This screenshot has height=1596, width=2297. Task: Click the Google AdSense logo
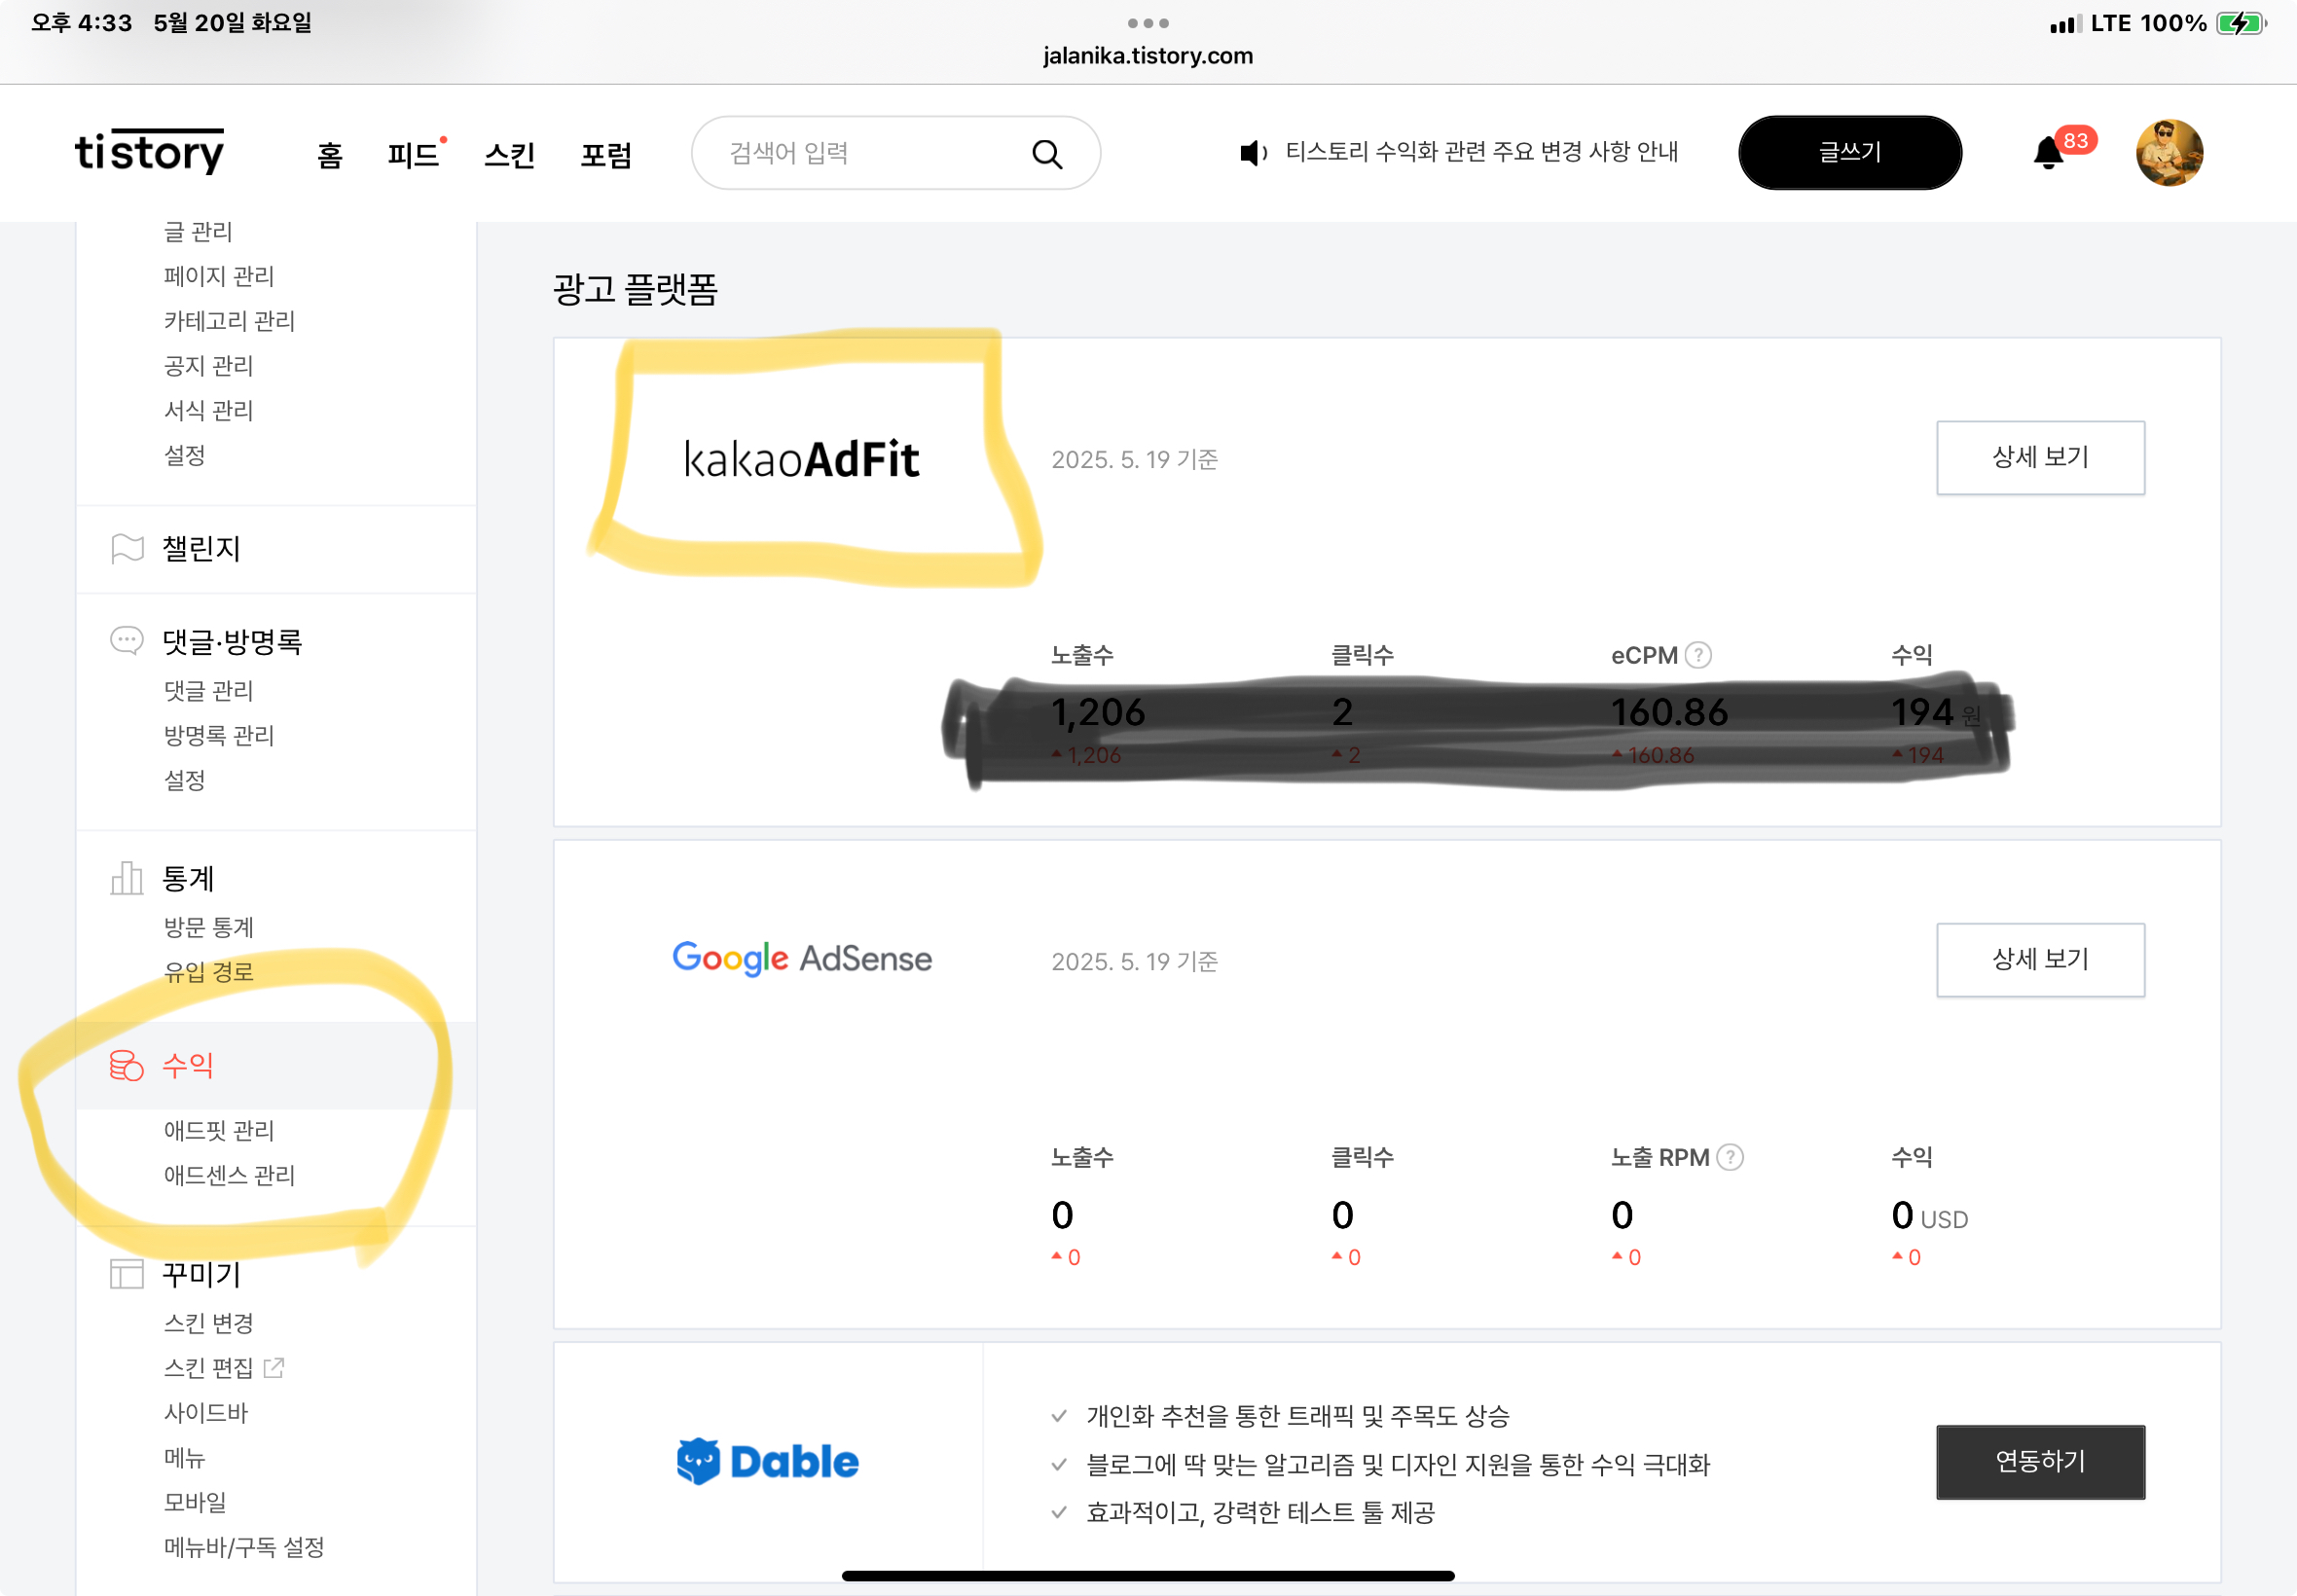(x=802, y=958)
